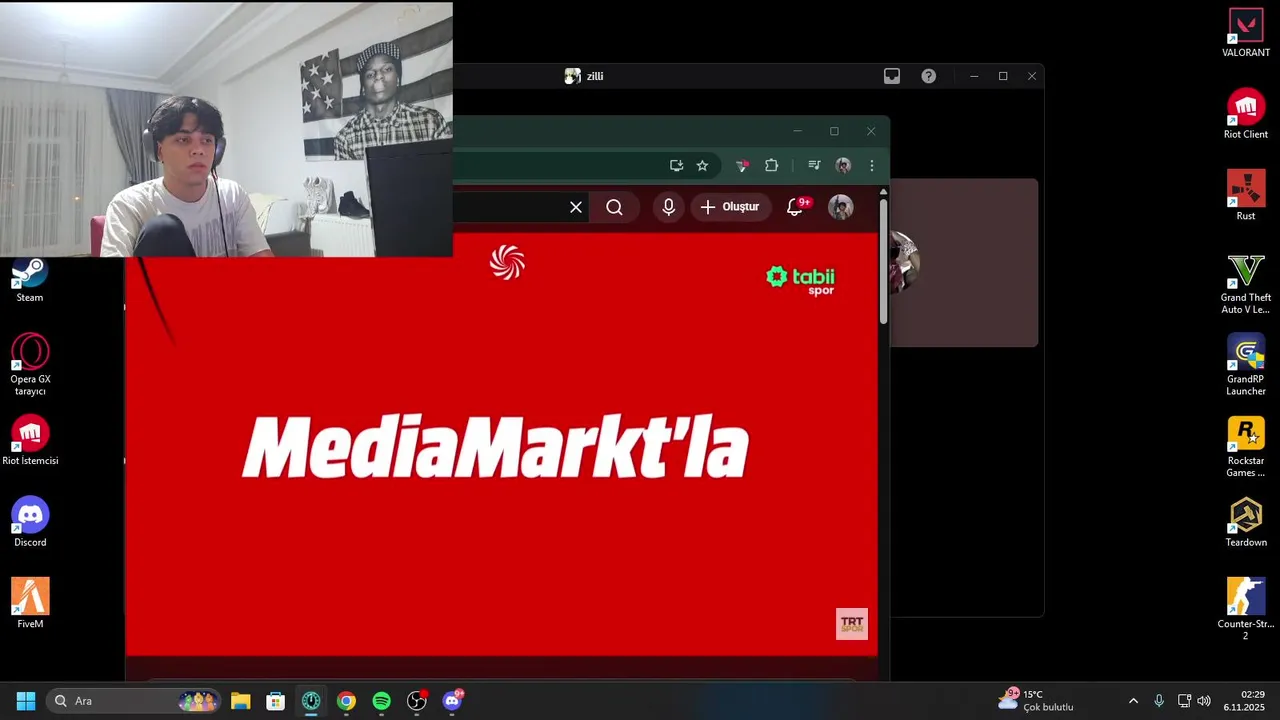Select the Discord desktop shortcut
Image resolution: width=1280 pixels, height=720 pixels.
30,522
